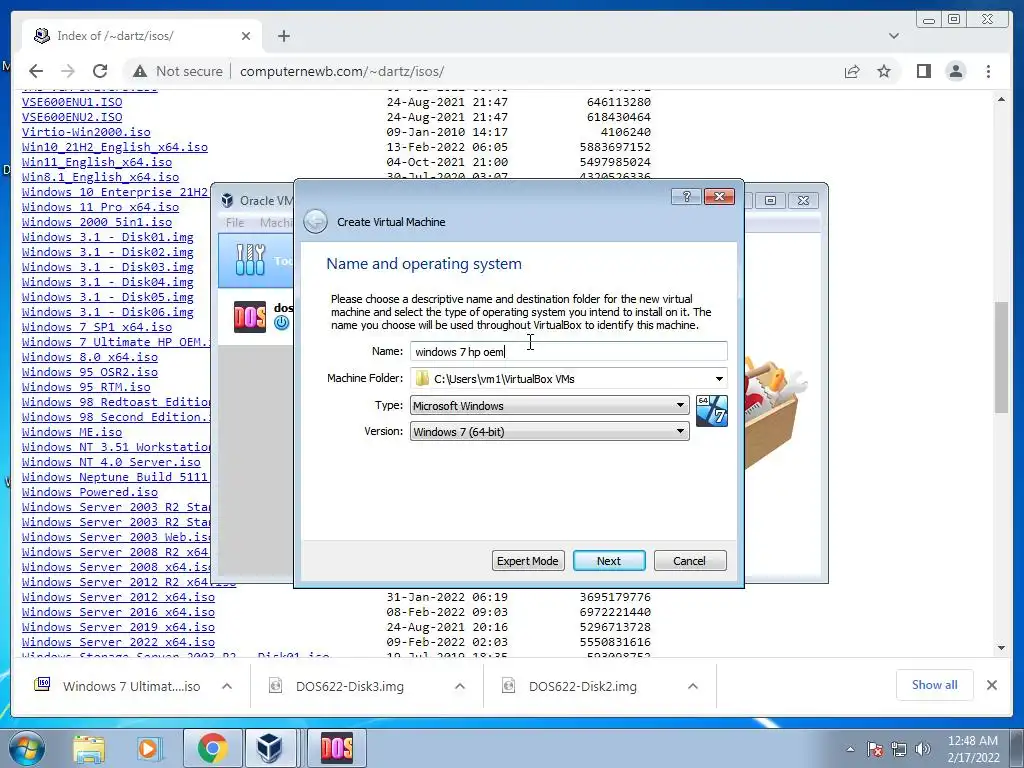Image resolution: width=1024 pixels, height=768 pixels.
Task: Bookmark this page with star icon
Action: coord(884,71)
